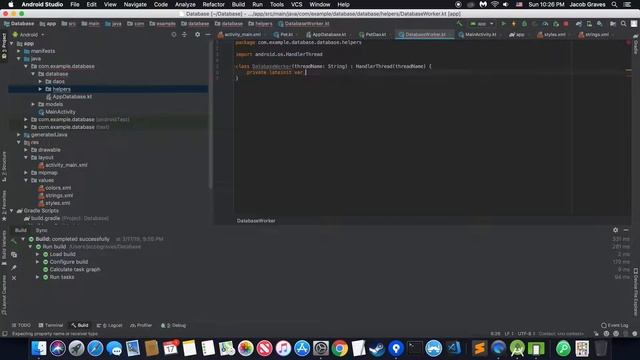The width and height of the screenshot is (640, 360).
Task: Click Collapse All in Project panel
Action: (x=184, y=35)
